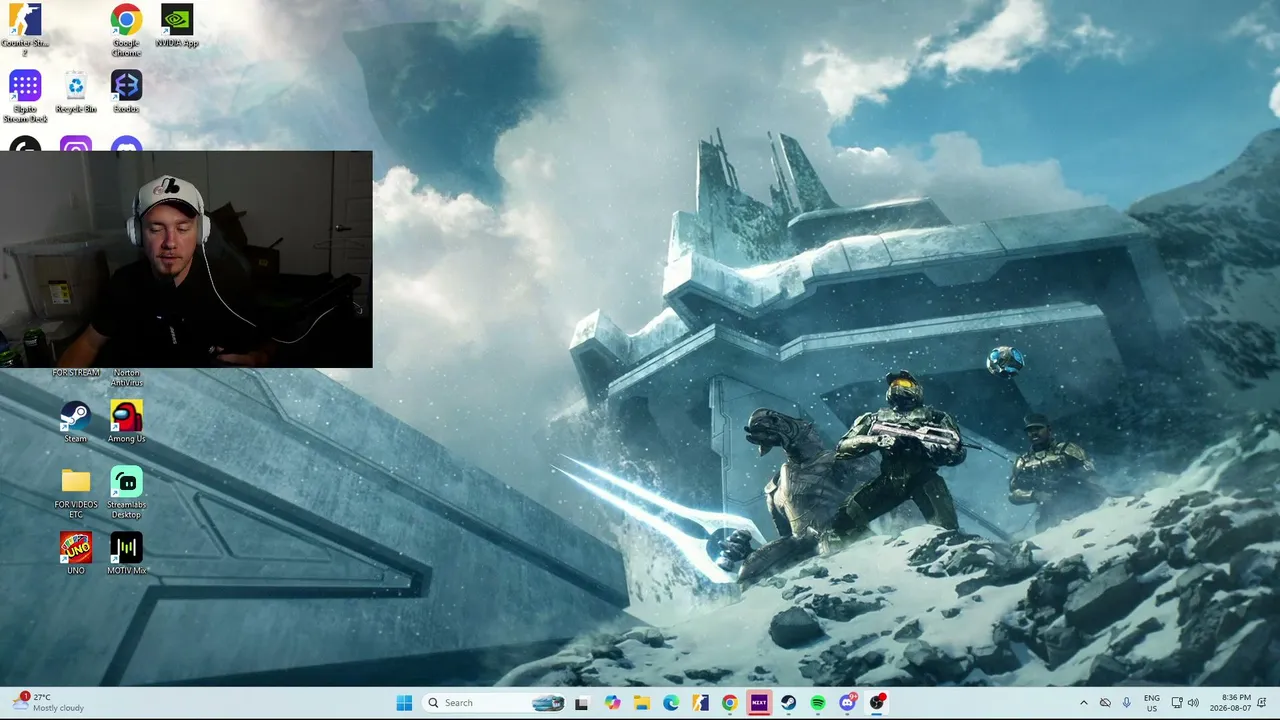The height and width of the screenshot is (720, 1280).
Task: Open Discord from the taskbar
Action: (x=848, y=703)
